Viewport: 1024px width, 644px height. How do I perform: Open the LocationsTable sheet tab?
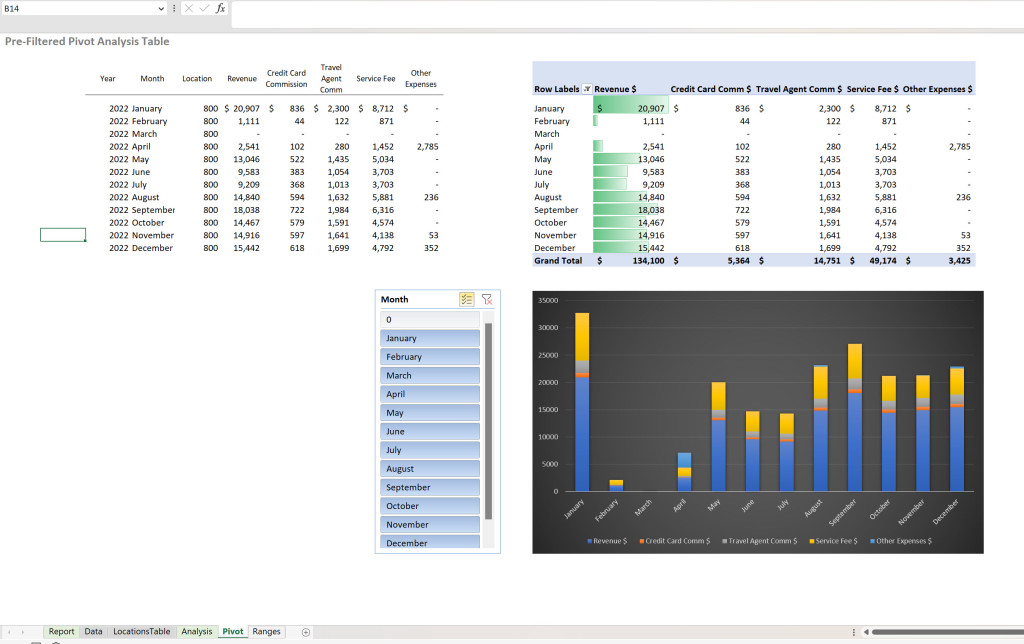tap(142, 632)
